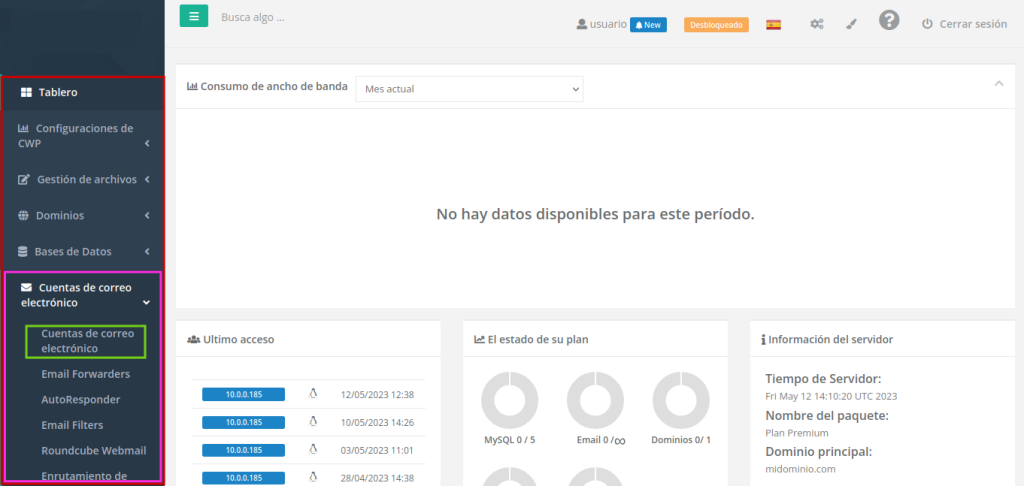Click the Busca algo search field

pyautogui.click(x=300, y=17)
